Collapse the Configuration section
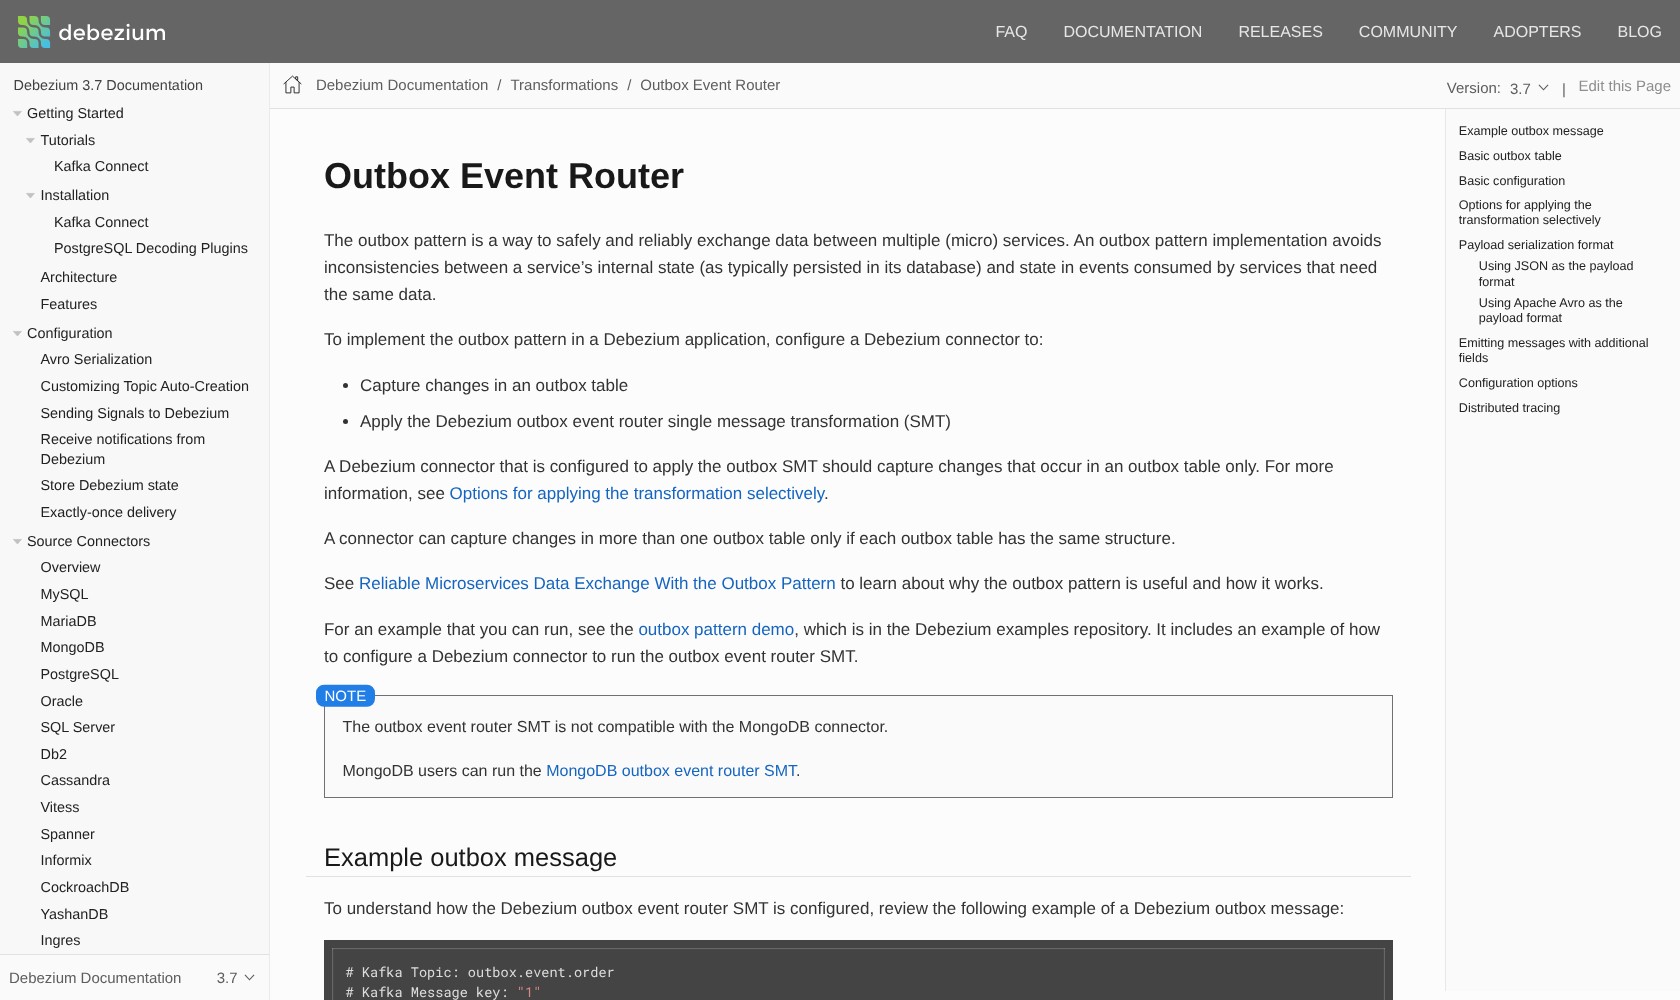Screen dimensions: 1680x1000 pyautogui.click(x=17, y=334)
